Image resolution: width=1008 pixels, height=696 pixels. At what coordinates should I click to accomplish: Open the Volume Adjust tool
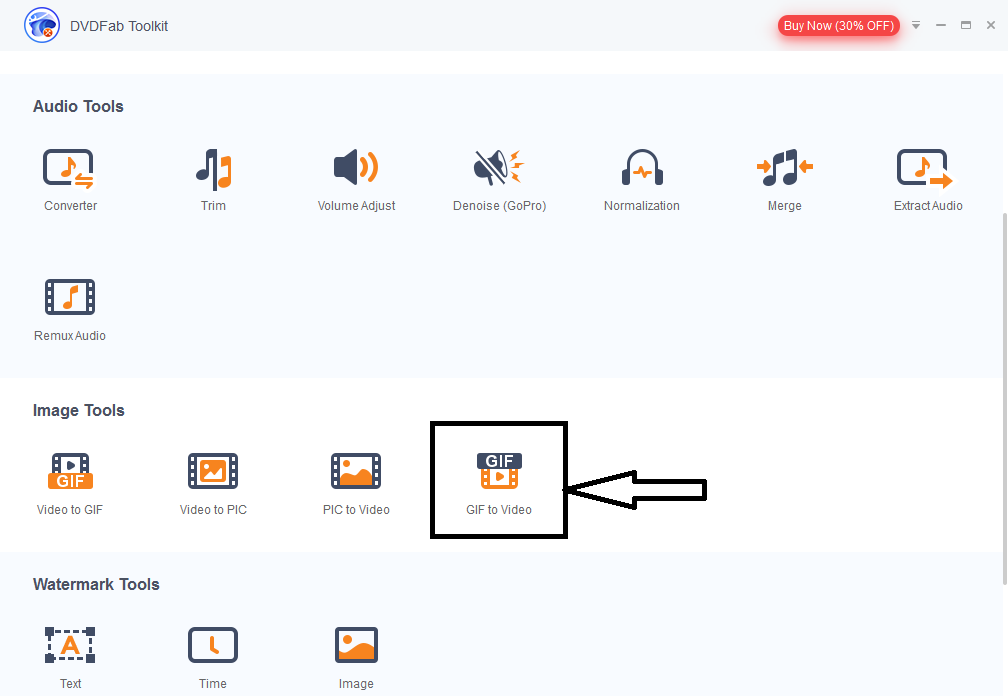pyautogui.click(x=356, y=180)
